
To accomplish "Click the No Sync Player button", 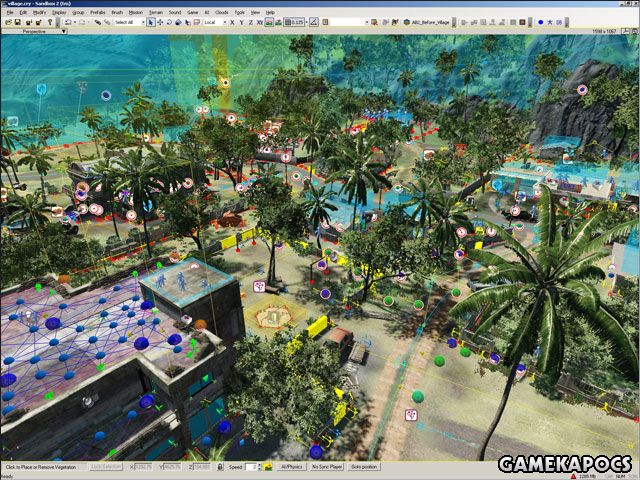I will [327, 467].
